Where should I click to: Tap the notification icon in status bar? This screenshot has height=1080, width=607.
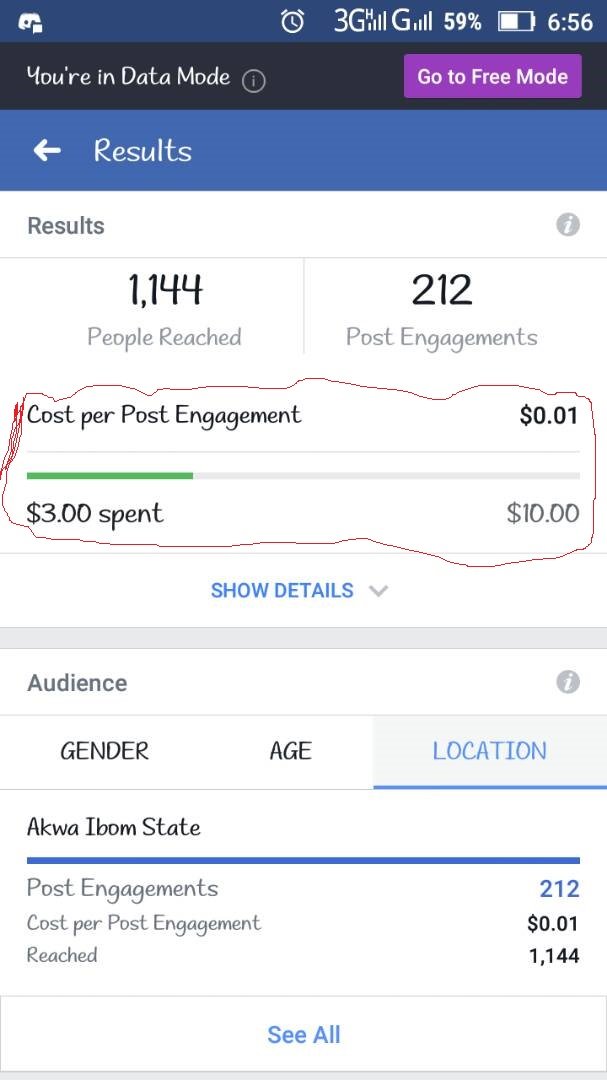[x=31, y=21]
